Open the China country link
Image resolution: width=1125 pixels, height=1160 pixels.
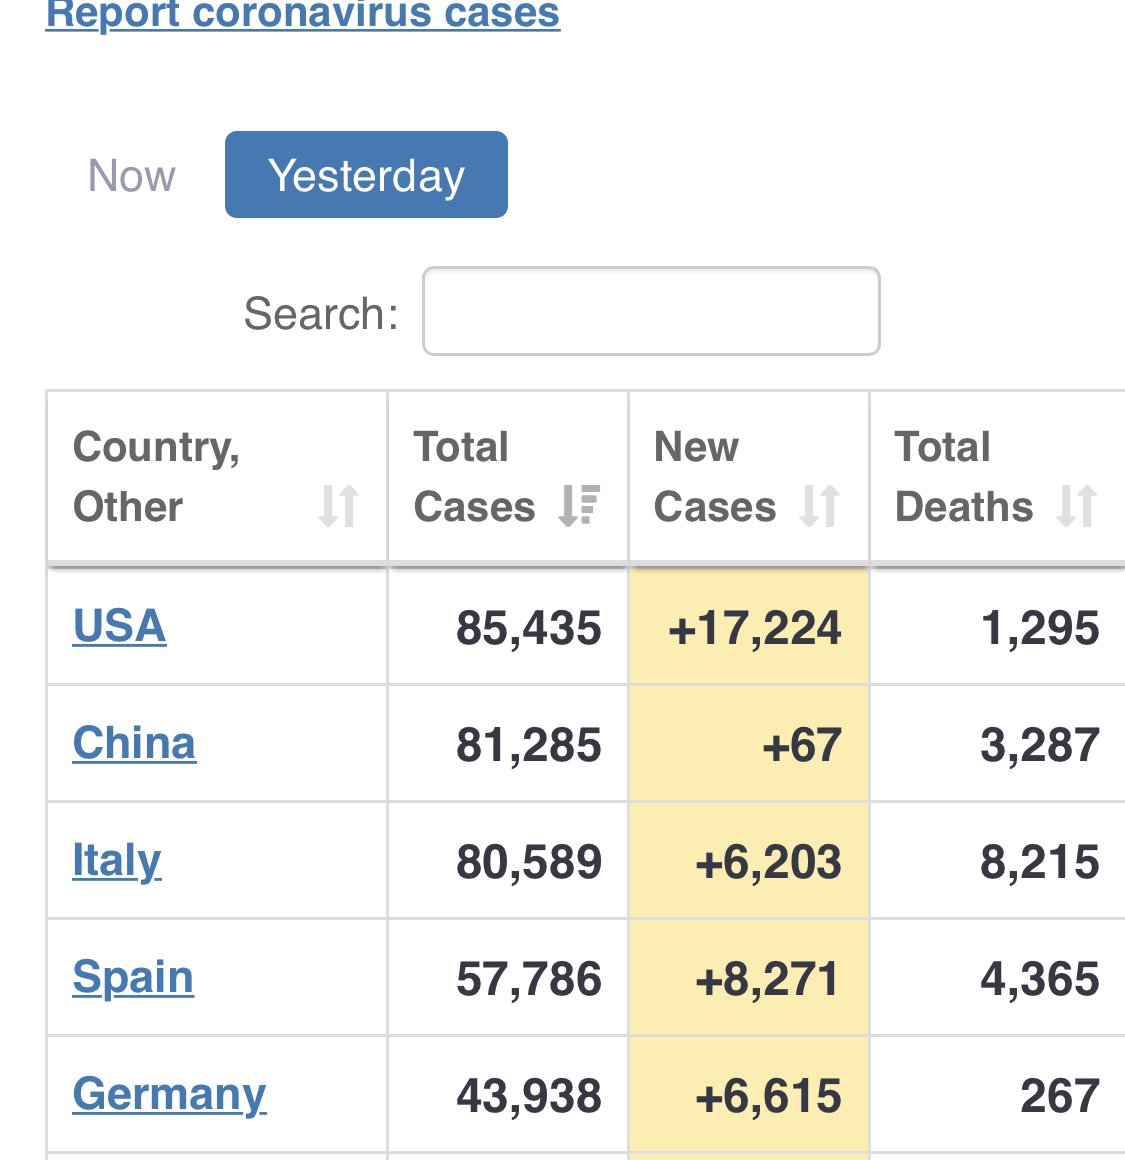coord(135,743)
